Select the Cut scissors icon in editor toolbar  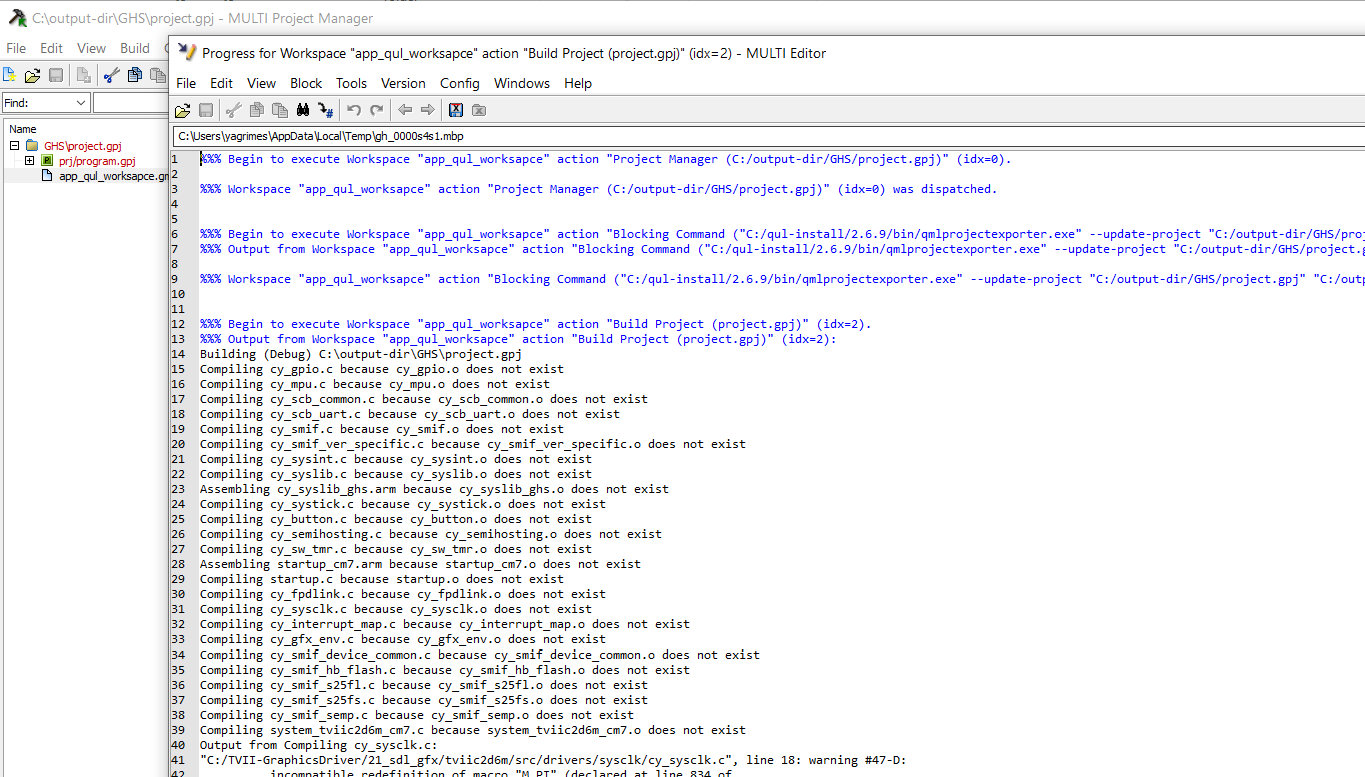click(x=234, y=110)
